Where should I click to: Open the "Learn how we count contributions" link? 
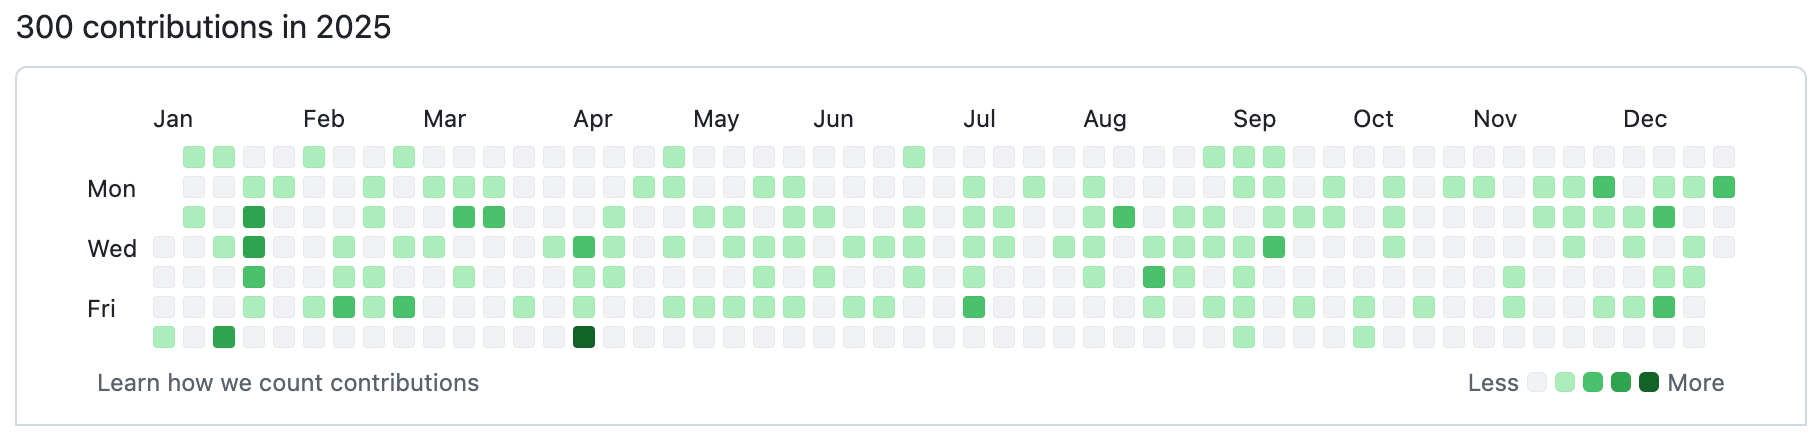pos(288,383)
